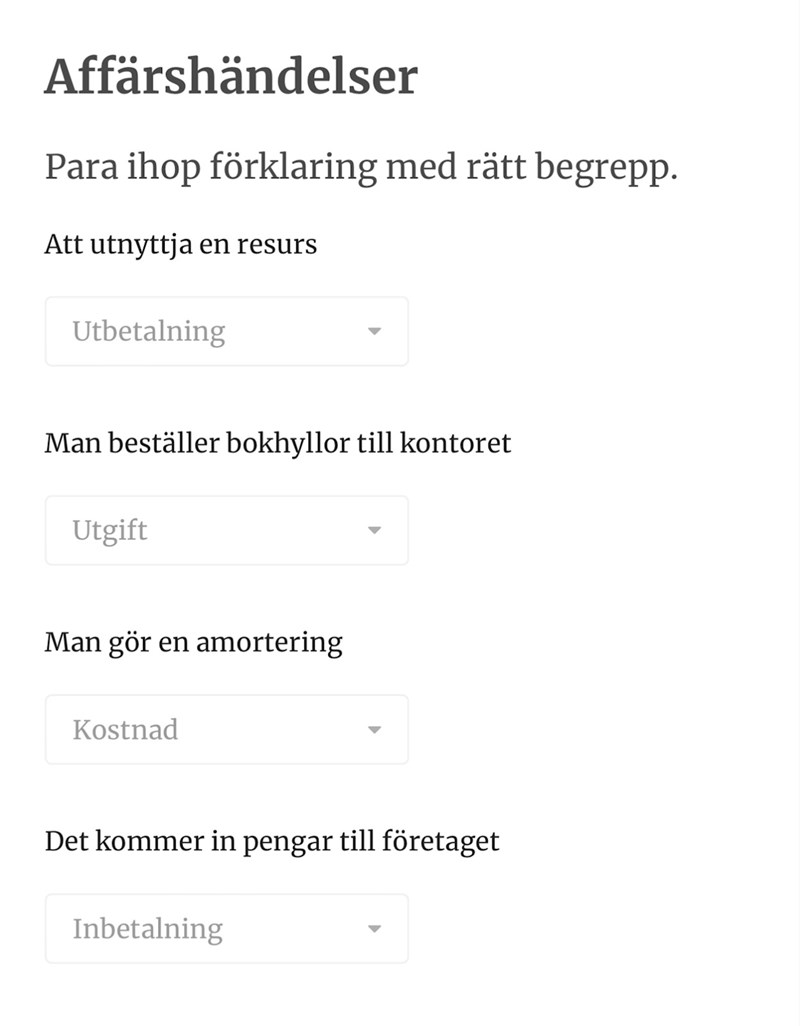Click the arrow icon beside Utgift
The image size is (800, 1026).
(375, 531)
